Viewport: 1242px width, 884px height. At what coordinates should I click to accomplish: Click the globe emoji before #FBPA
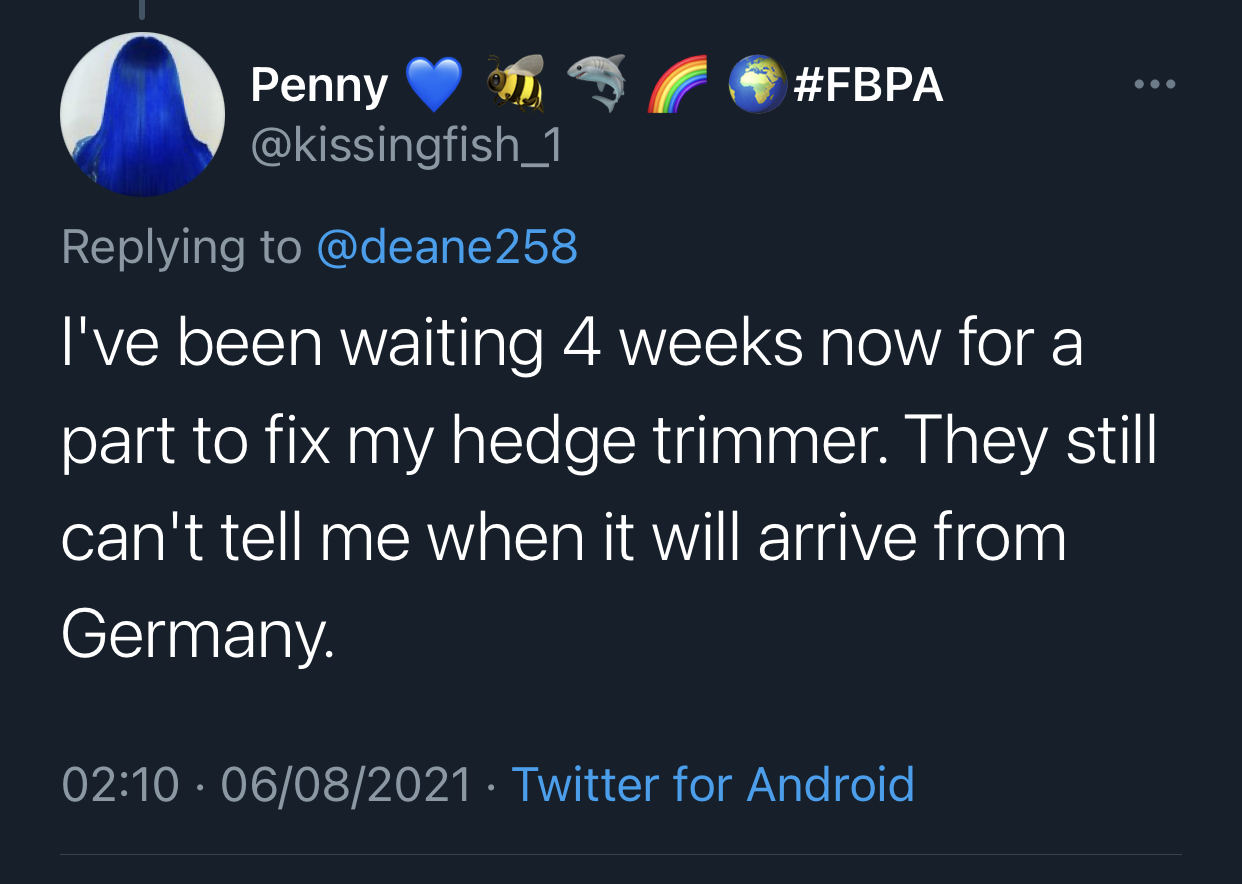[755, 83]
